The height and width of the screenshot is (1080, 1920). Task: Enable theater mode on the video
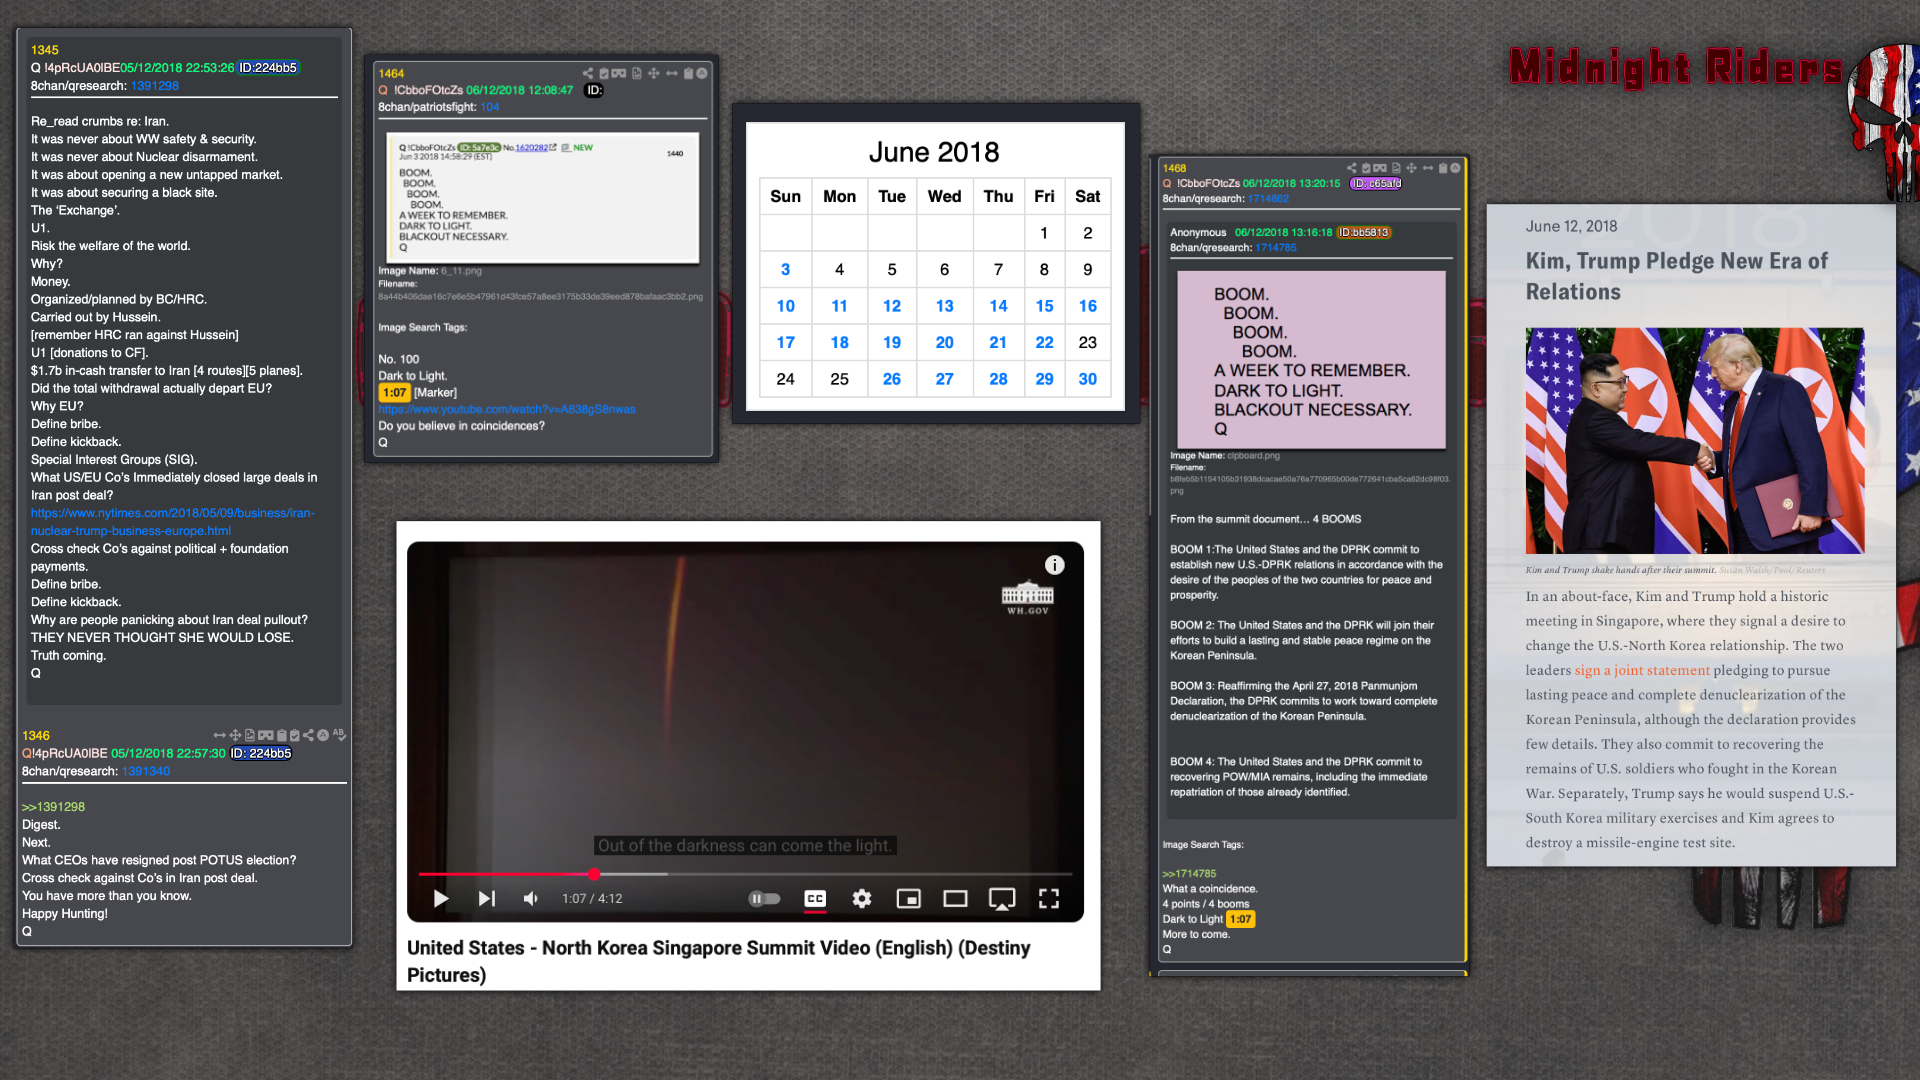pyautogui.click(x=955, y=898)
